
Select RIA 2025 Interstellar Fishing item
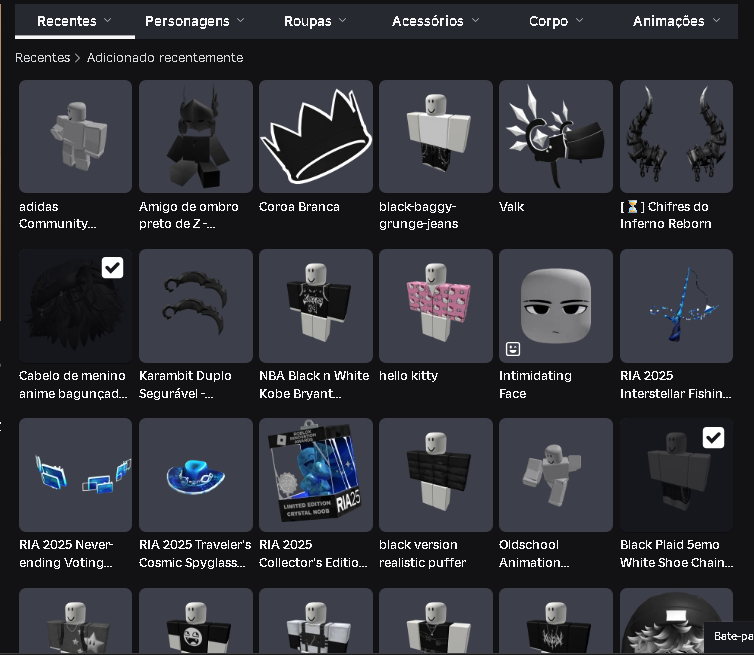[676, 306]
